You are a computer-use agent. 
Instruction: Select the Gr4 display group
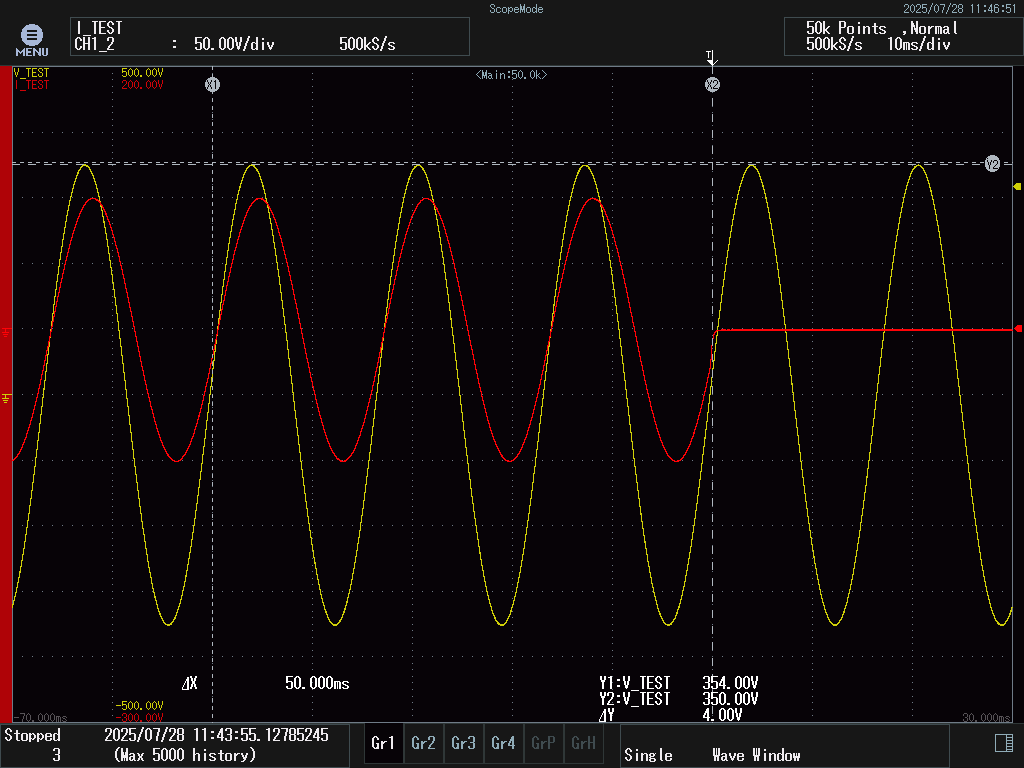click(x=503, y=743)
